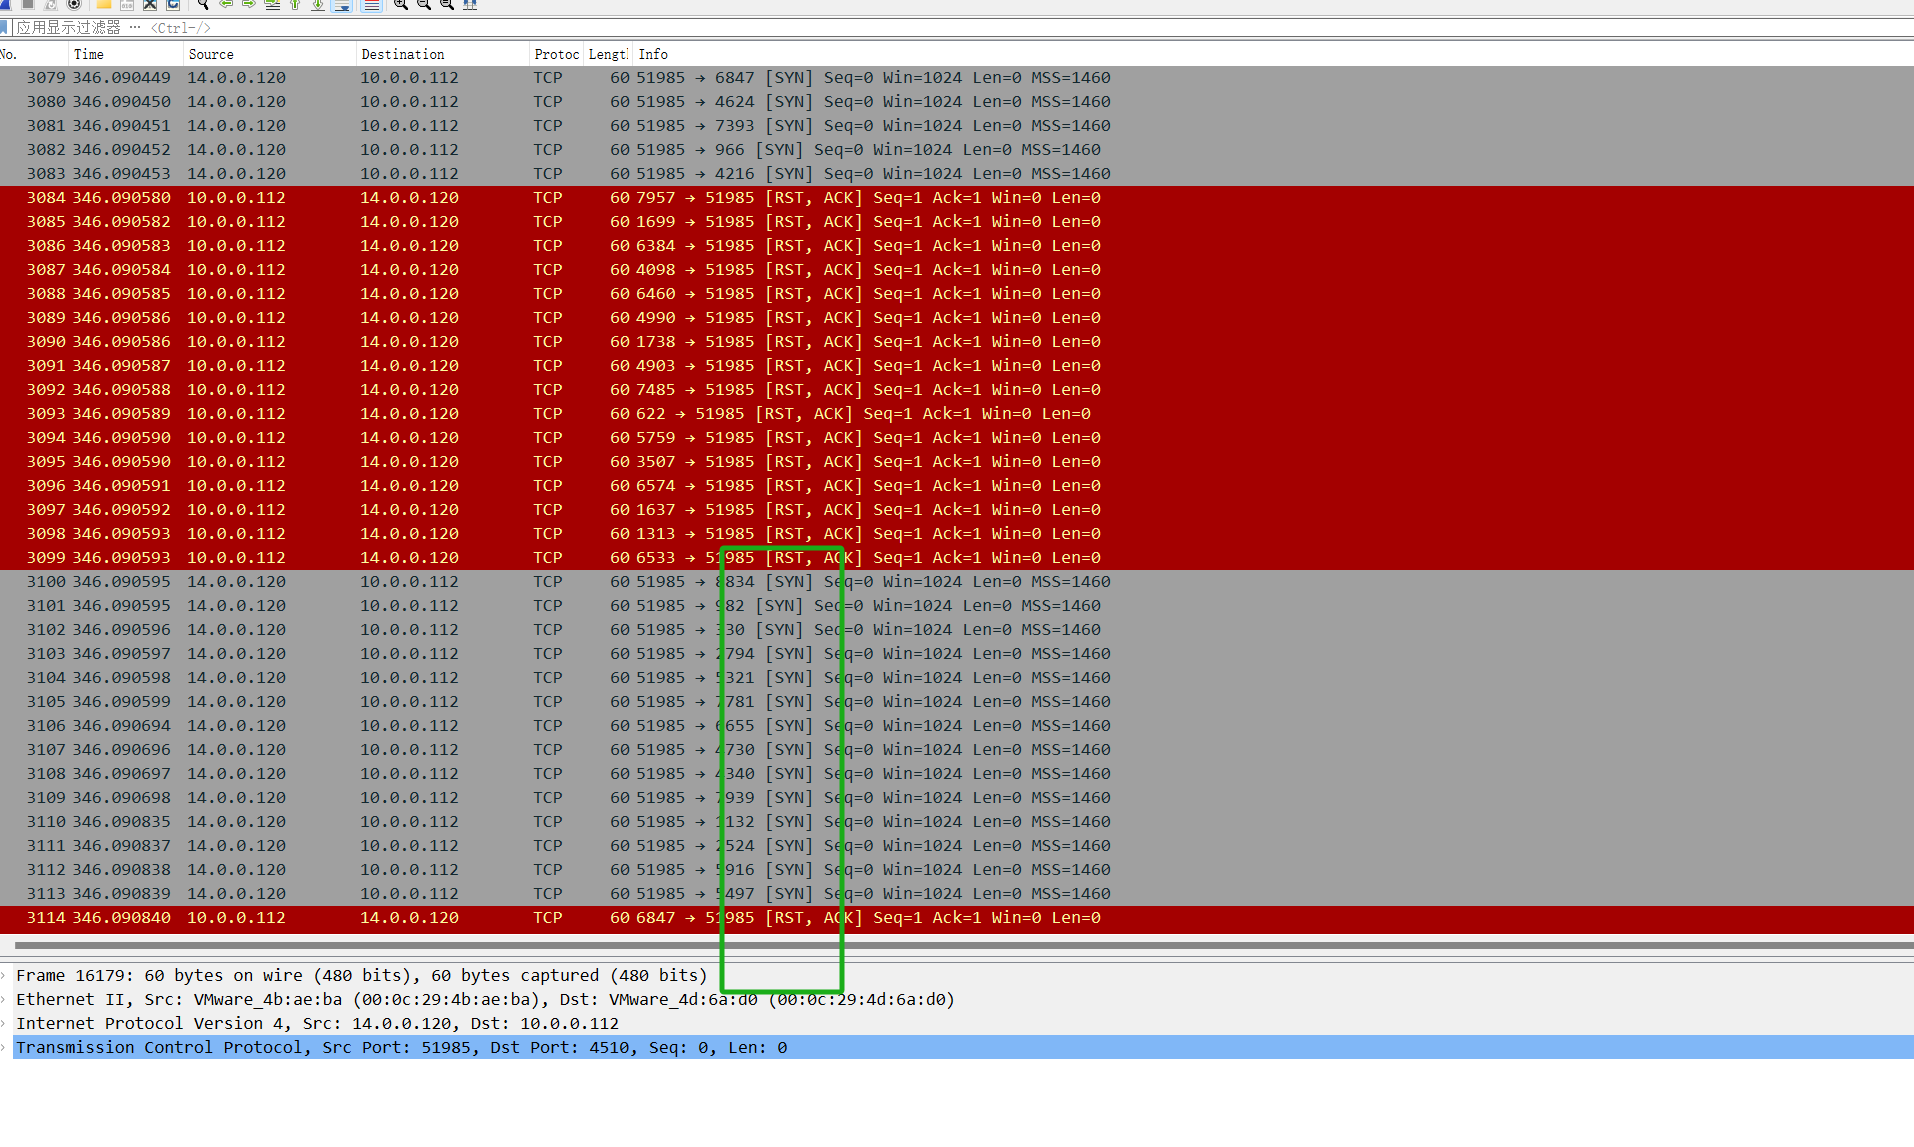Viewport: 1914px width, 1147px height.
Task: Select packet 3088 in the list
Action: pyautogui.click(x=957, y=294)
